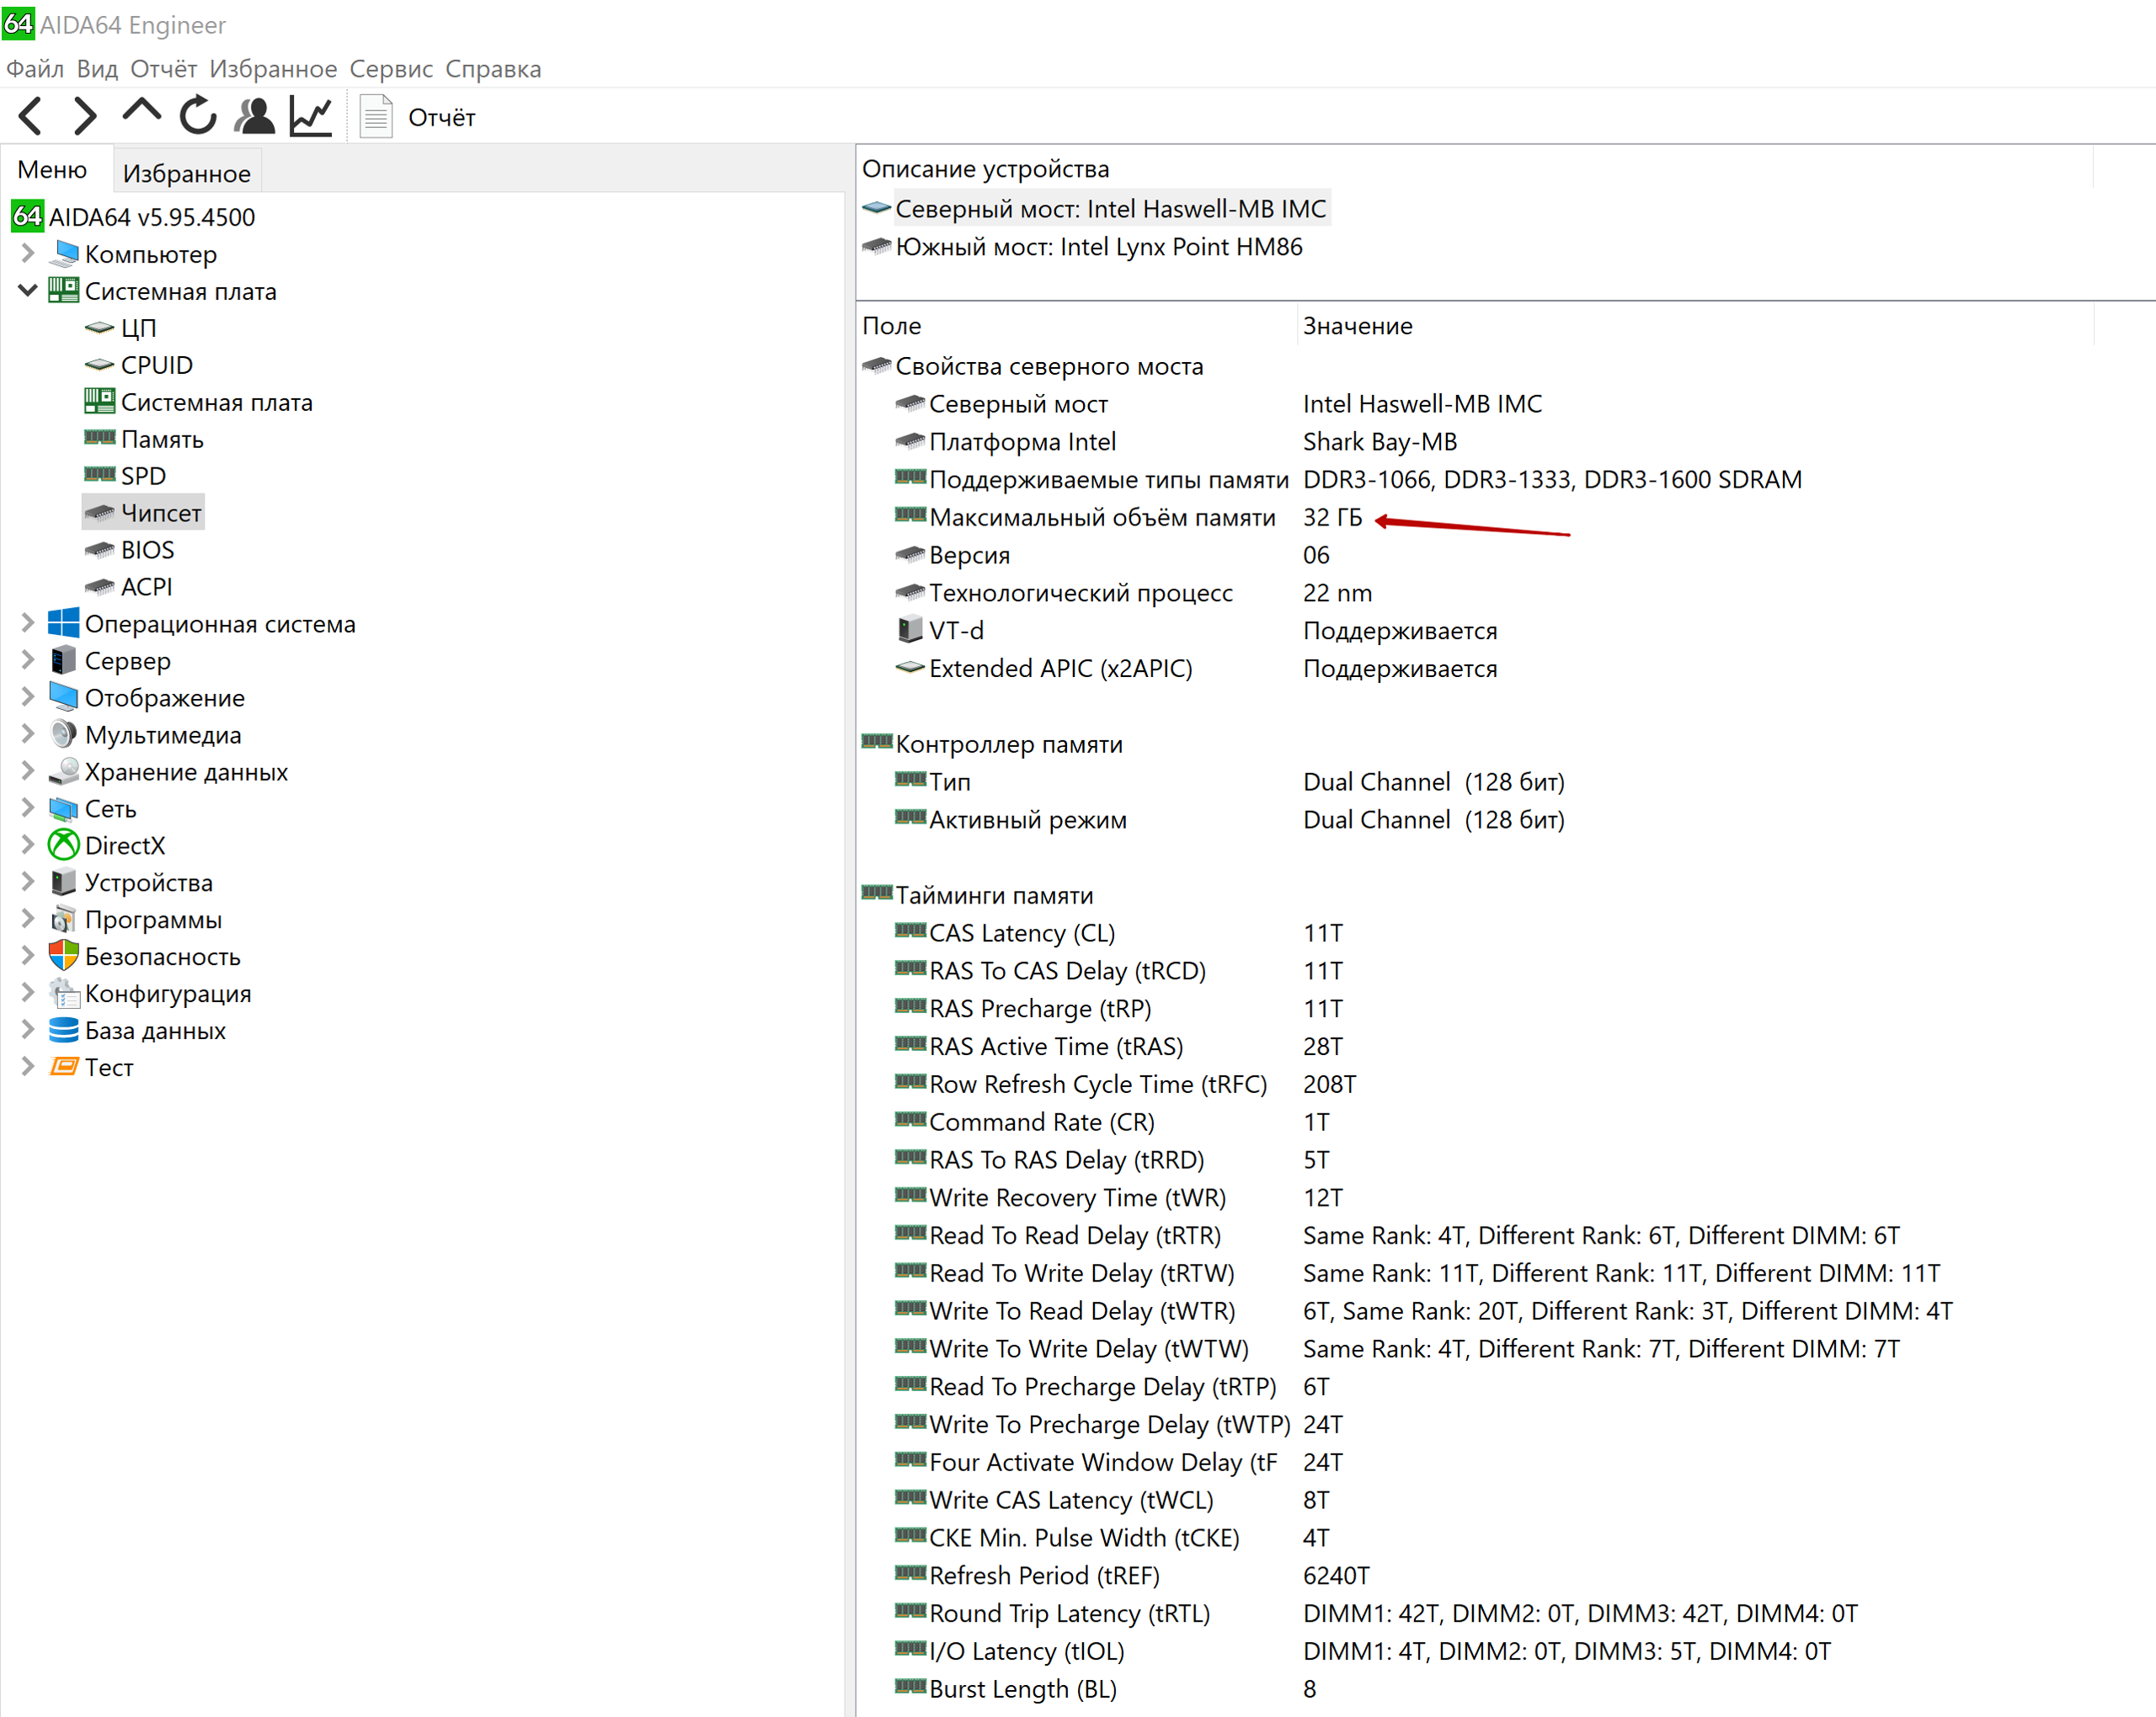Screen dimensions: 2156x1717
Task: Collapse the Системная плата tree node
Action: tap(28, 291)
